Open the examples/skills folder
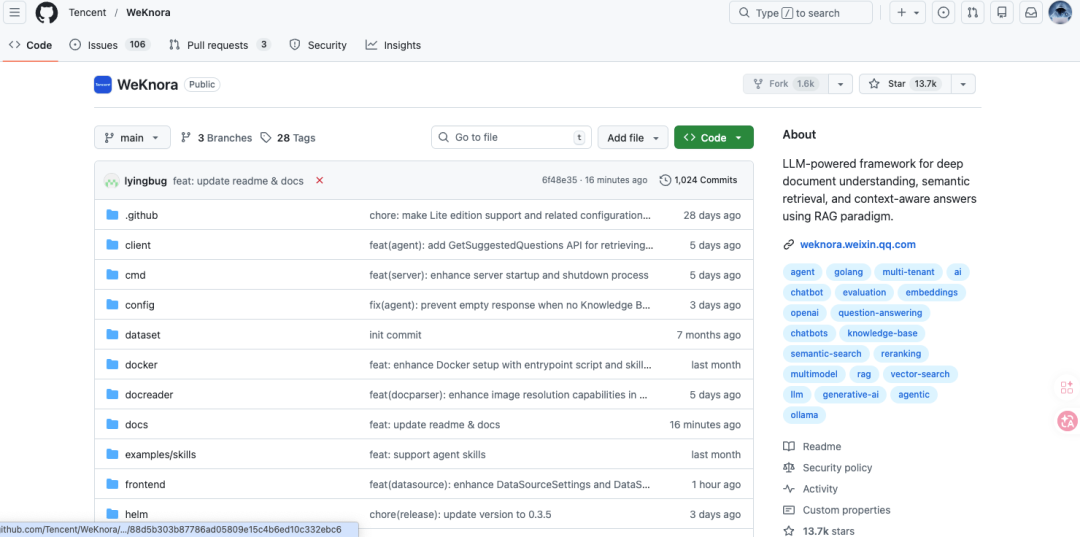Image resolution: width=1080 pixels, height=537 pixels. click(x=160, y=455)
